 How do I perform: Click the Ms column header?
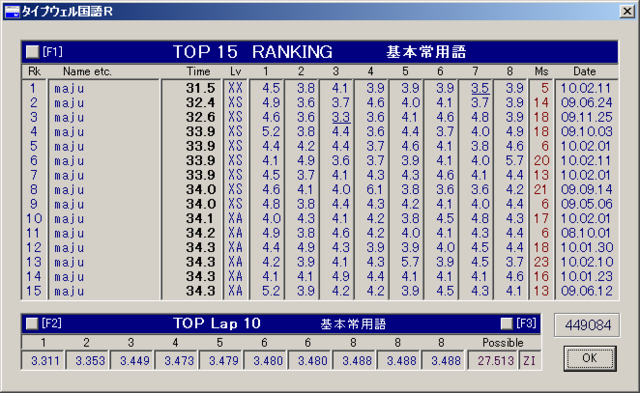click(x=541, y=71)
